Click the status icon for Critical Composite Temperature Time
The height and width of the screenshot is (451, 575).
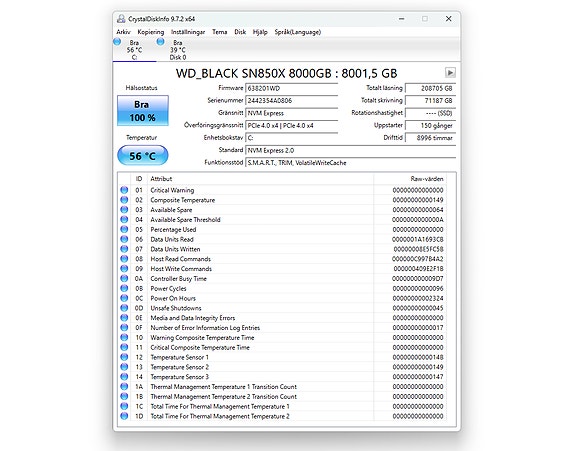[x=124, y=347]
